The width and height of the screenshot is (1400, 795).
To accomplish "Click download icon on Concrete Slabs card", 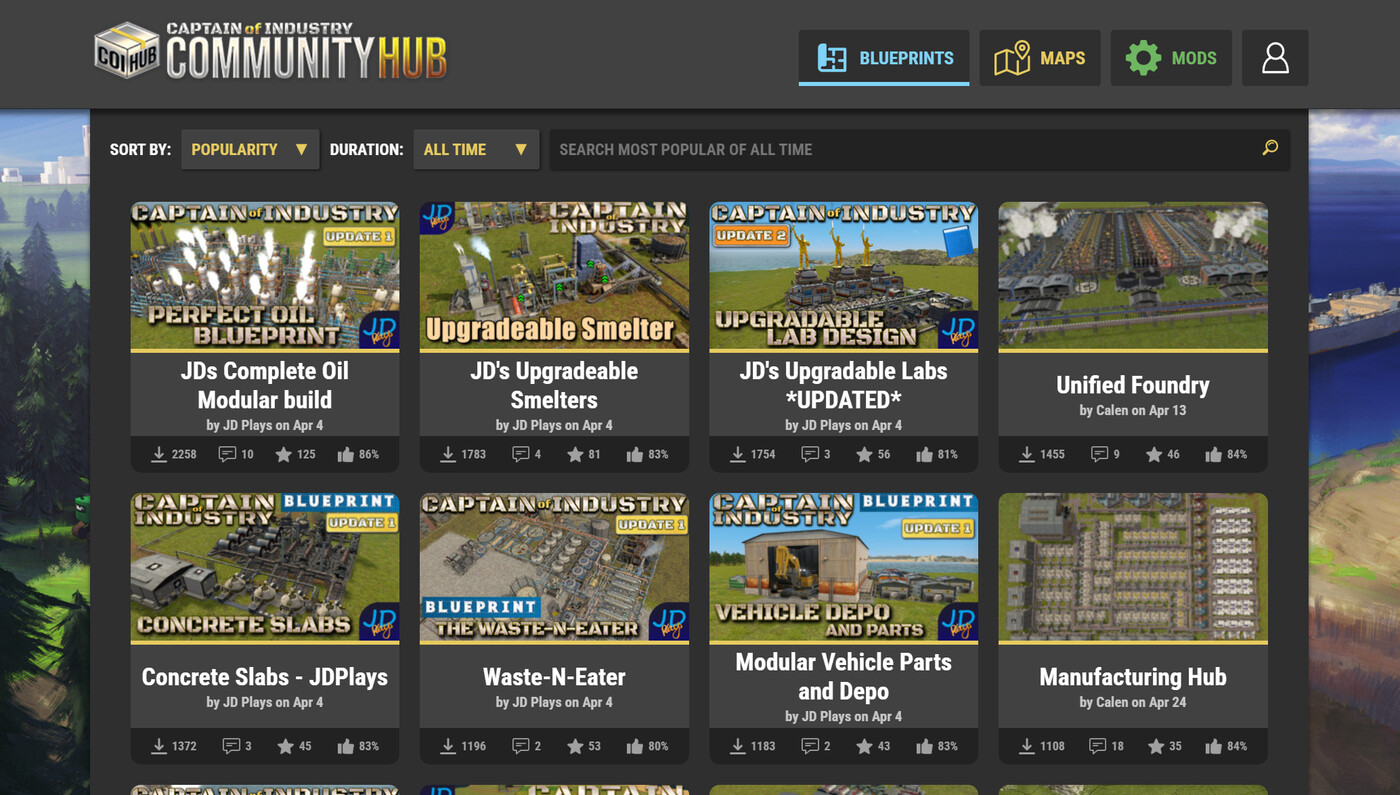I will [159, 746].
